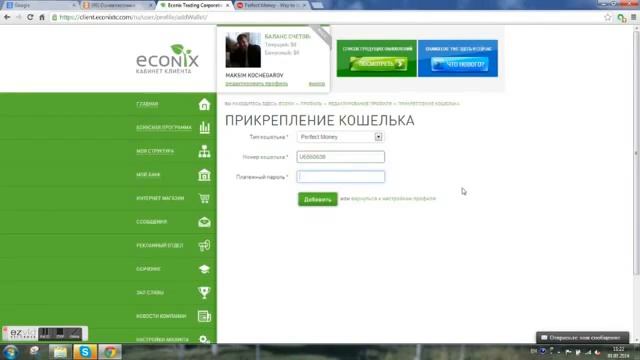Open the bar chart icon for Бонусная программа
The width and height of the screenshot is (640, 360).
tap(204, 128)
